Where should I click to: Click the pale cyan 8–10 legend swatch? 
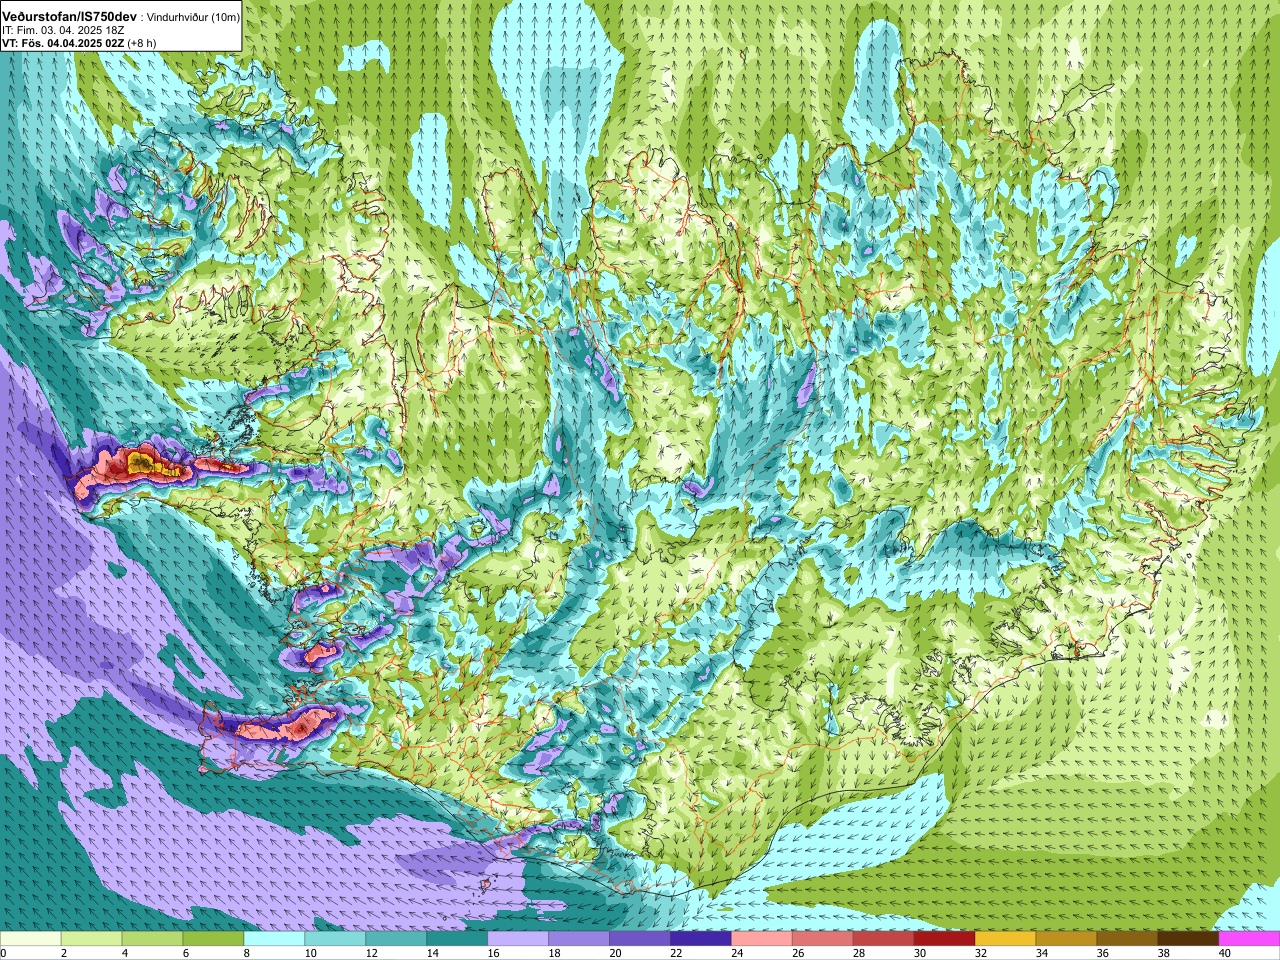tap(275, 939)
